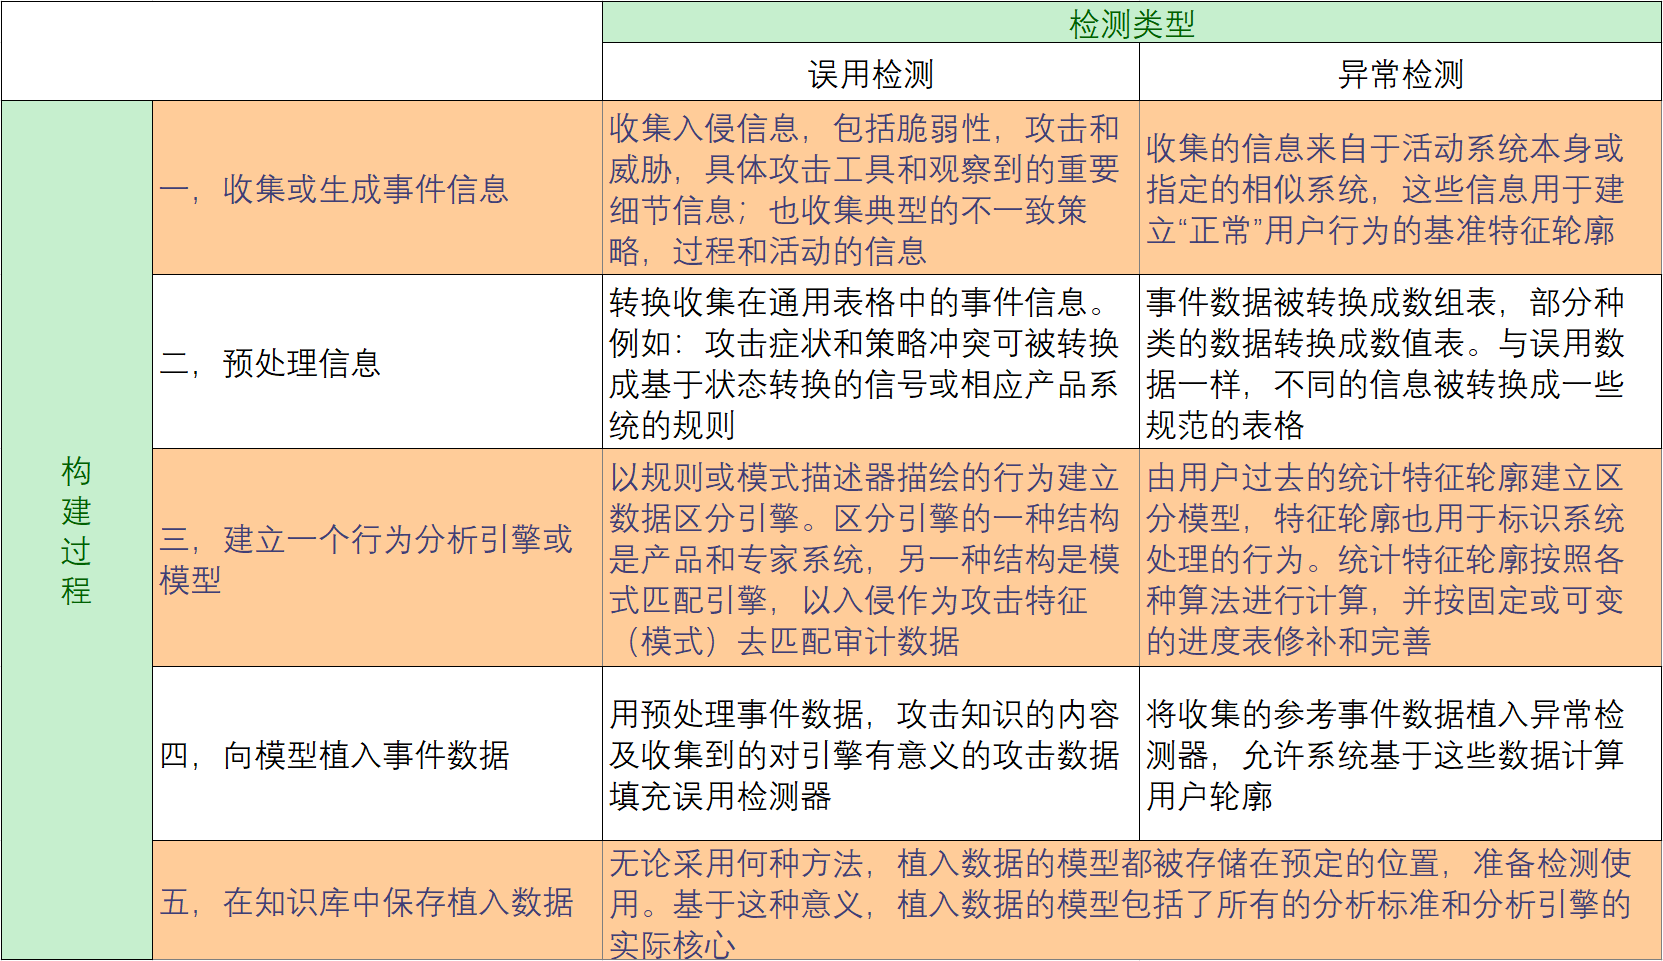Image resolution: width=1663 pixels, height=961 pixels.
Task: Select the cell starting 转换收集在通用表格中
Action: [871, 362]
